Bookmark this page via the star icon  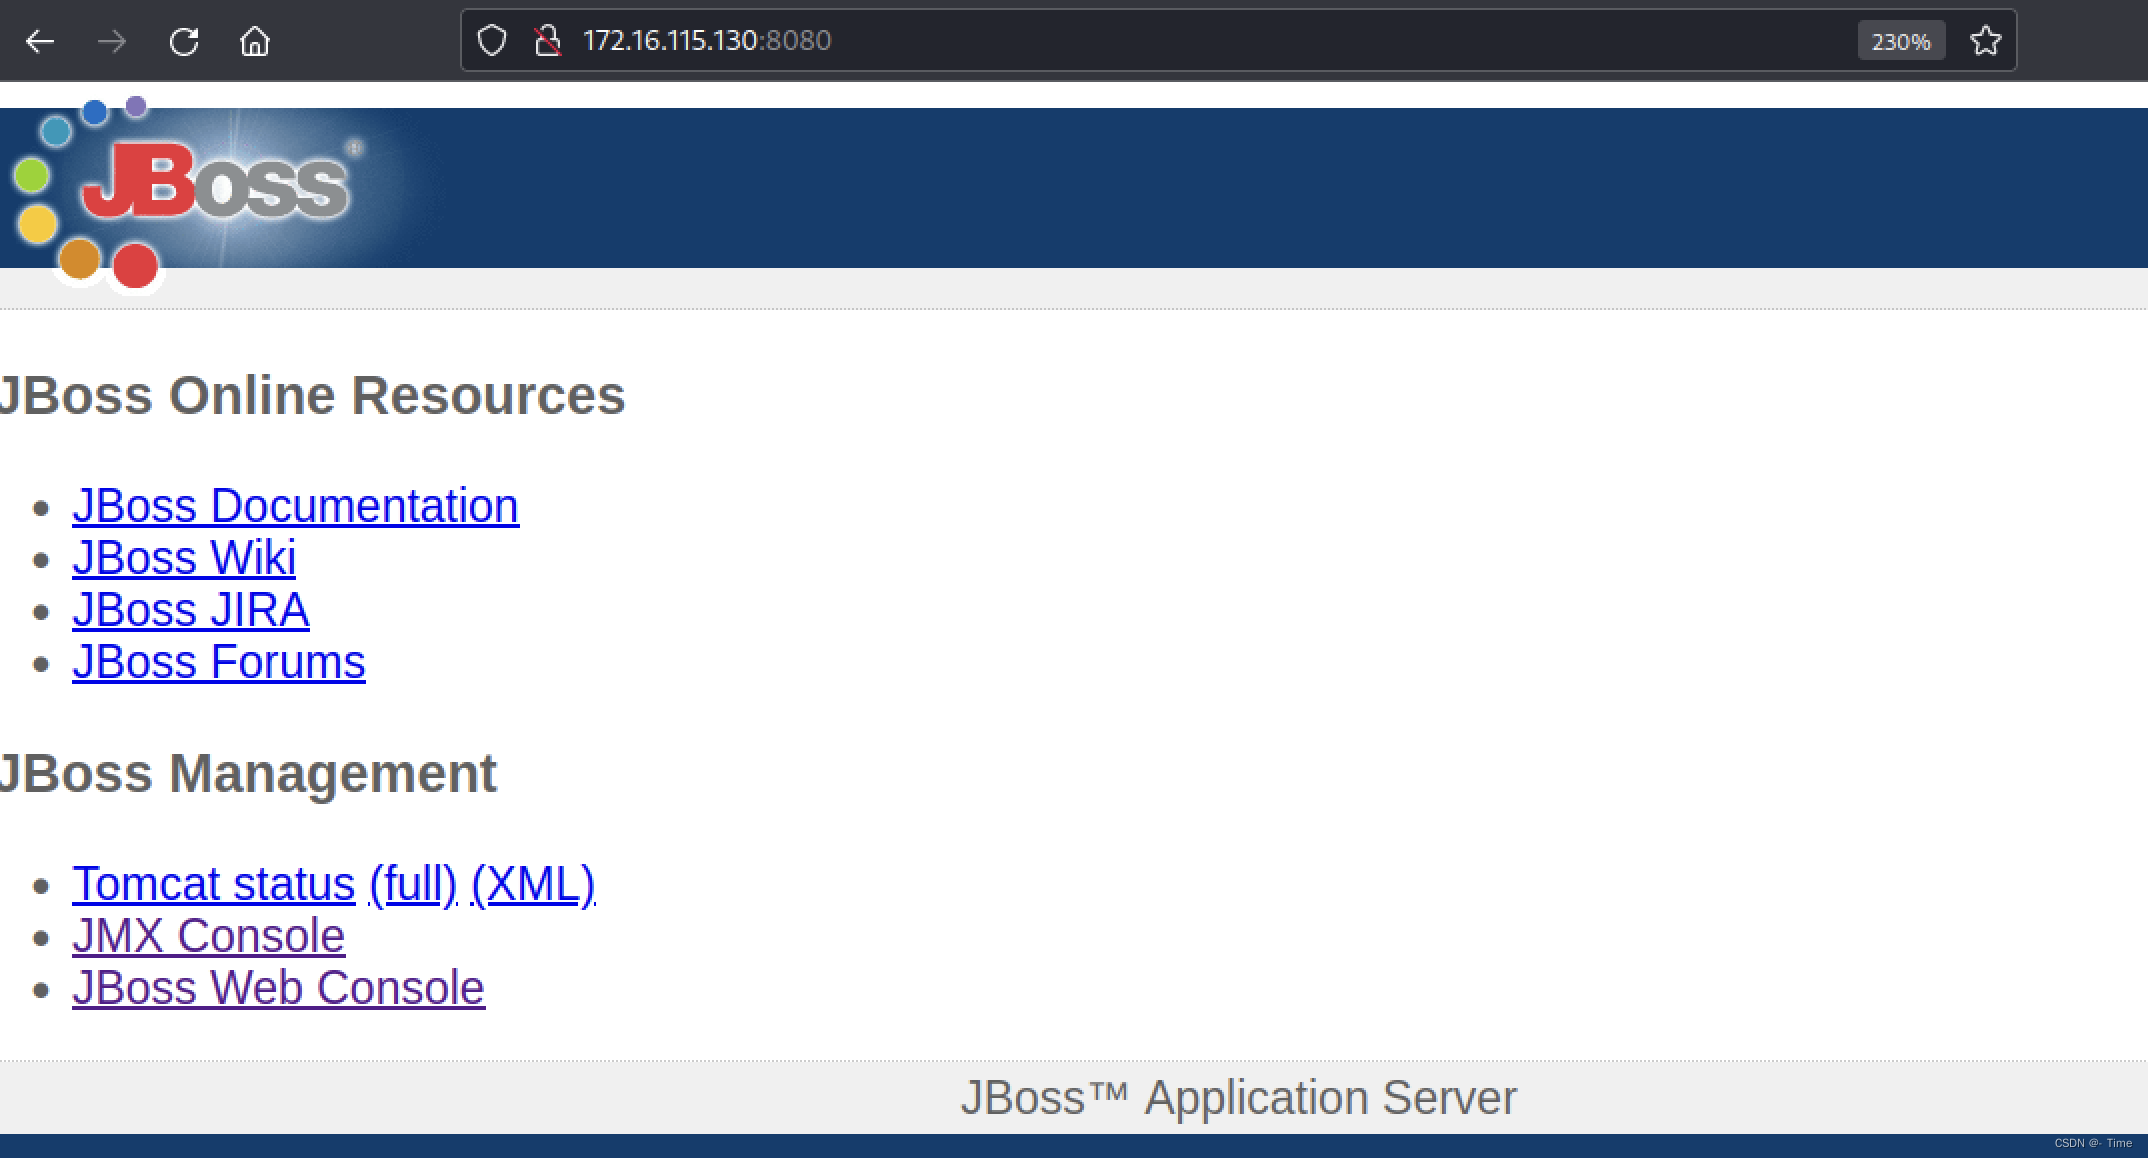[x=1985, y=41]
